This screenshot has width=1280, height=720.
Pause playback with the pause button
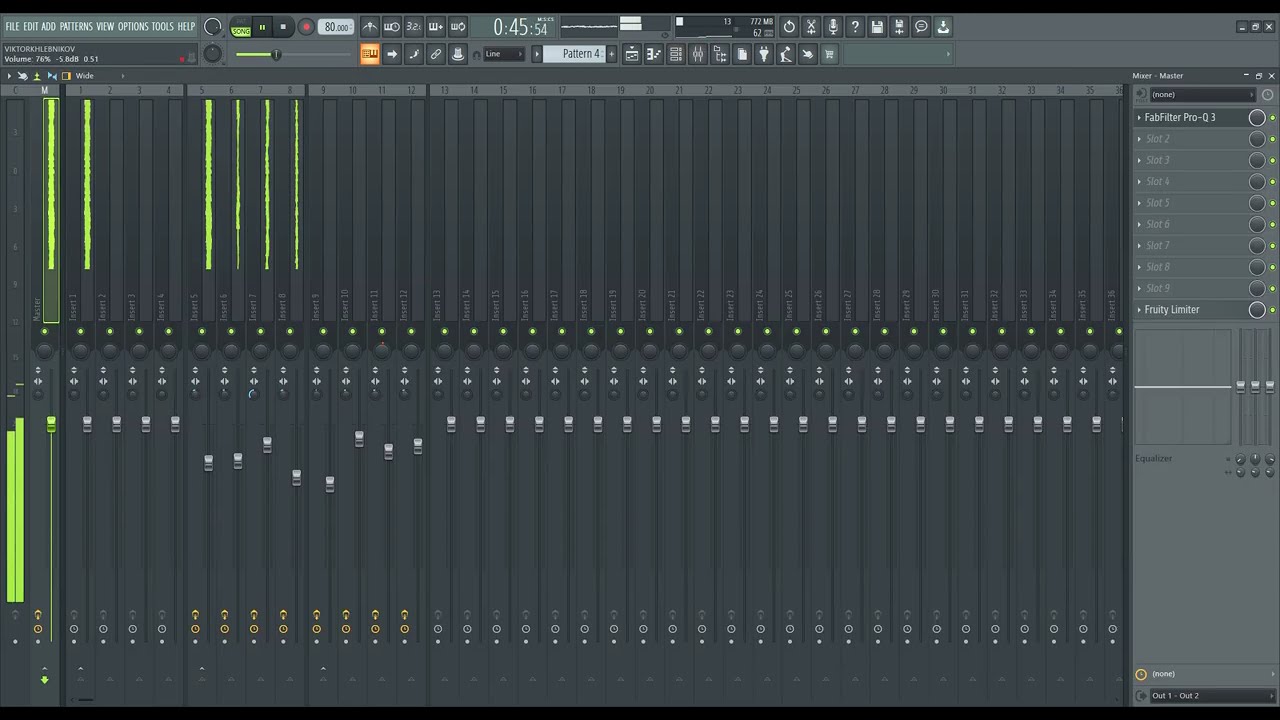point(263,28)
